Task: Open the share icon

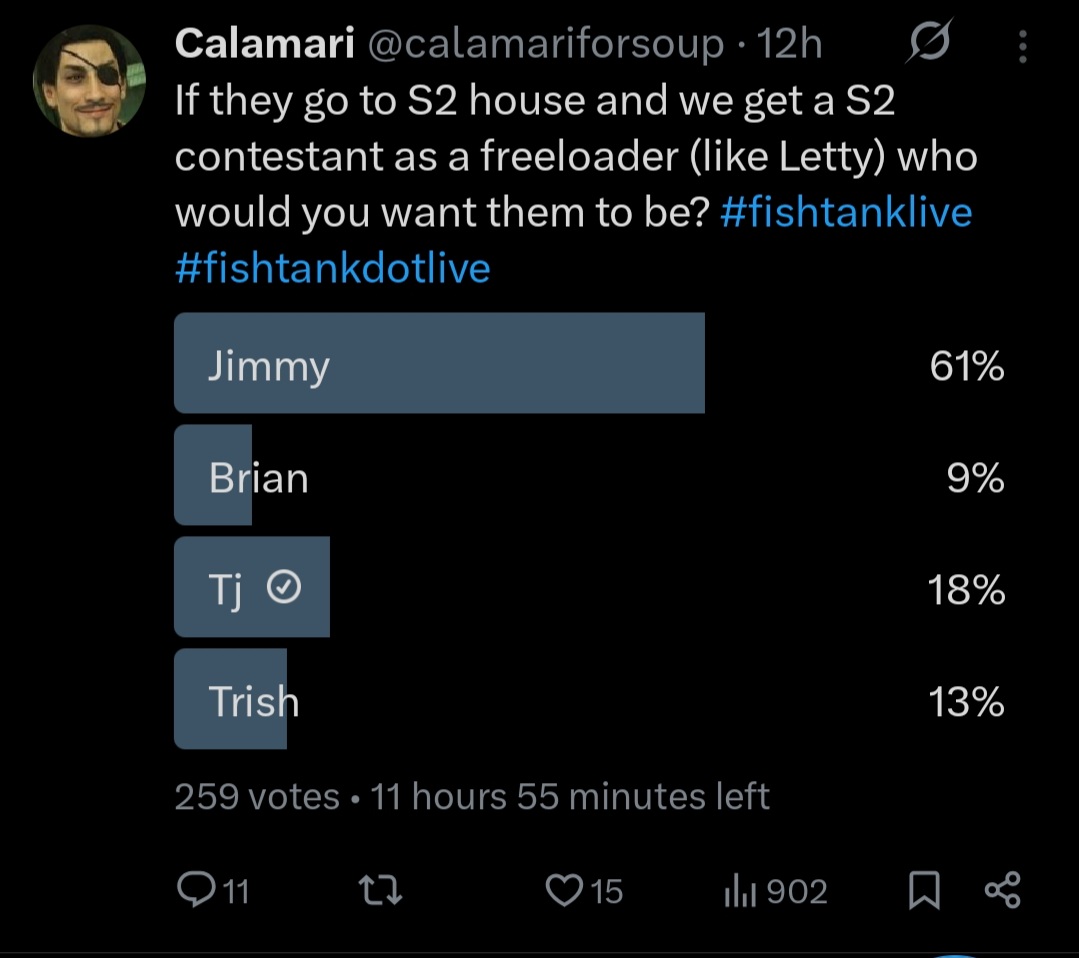Action: point(1003,890)
